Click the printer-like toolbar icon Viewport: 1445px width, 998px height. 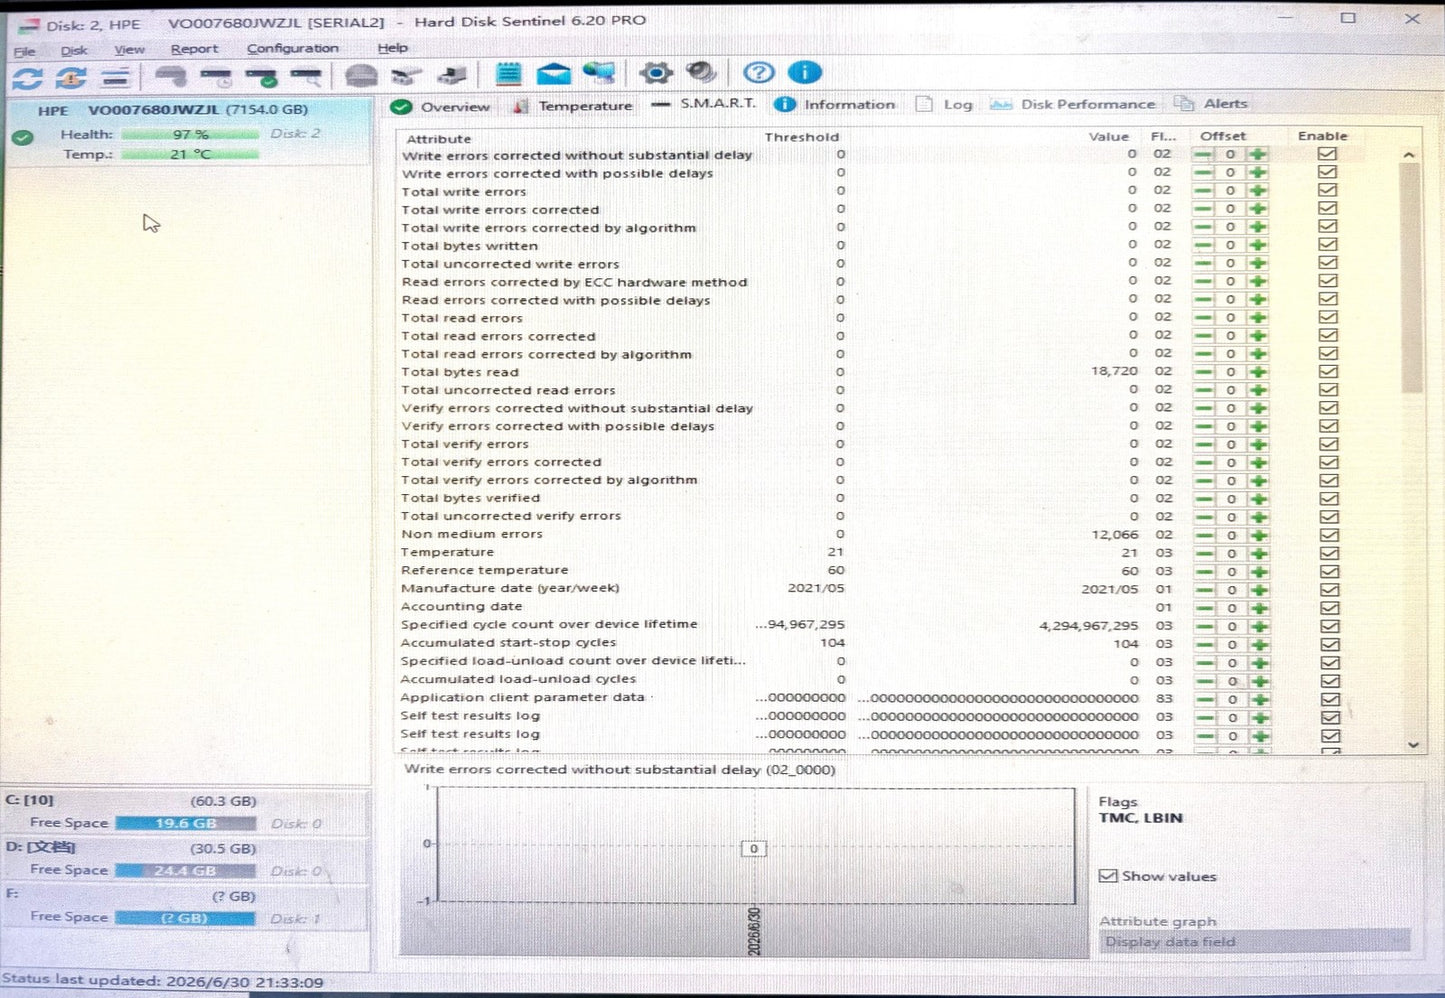tap(452, 75)
